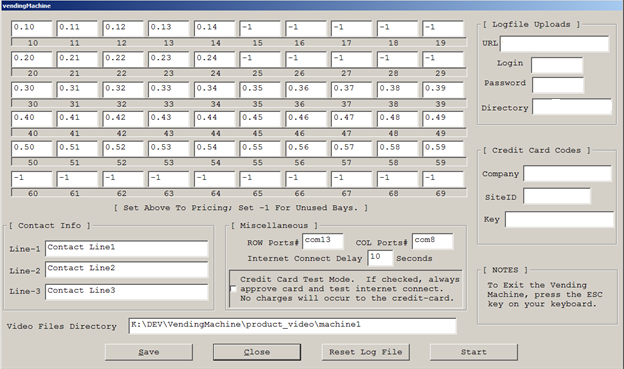Image resolution: width=624 pixels, height=369 pixels.
Task: Select price field for bay 12
Action: (x=123, y=28)
